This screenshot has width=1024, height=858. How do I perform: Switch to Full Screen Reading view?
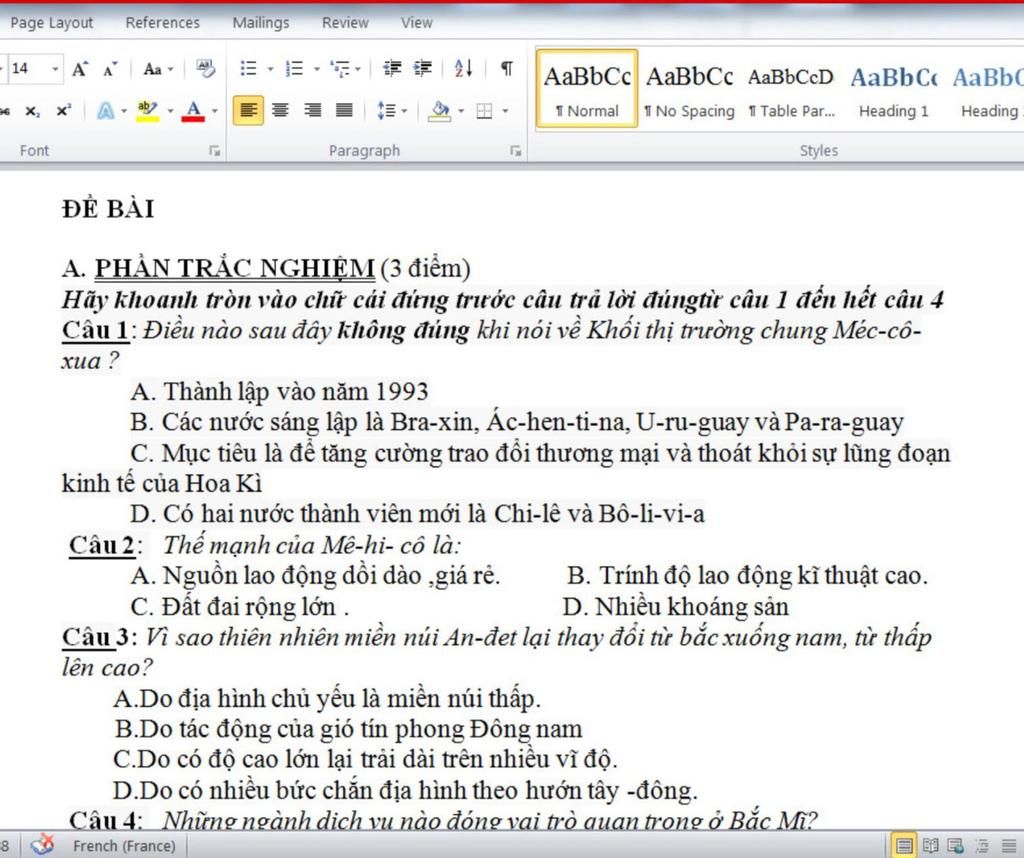pos(931,846)
